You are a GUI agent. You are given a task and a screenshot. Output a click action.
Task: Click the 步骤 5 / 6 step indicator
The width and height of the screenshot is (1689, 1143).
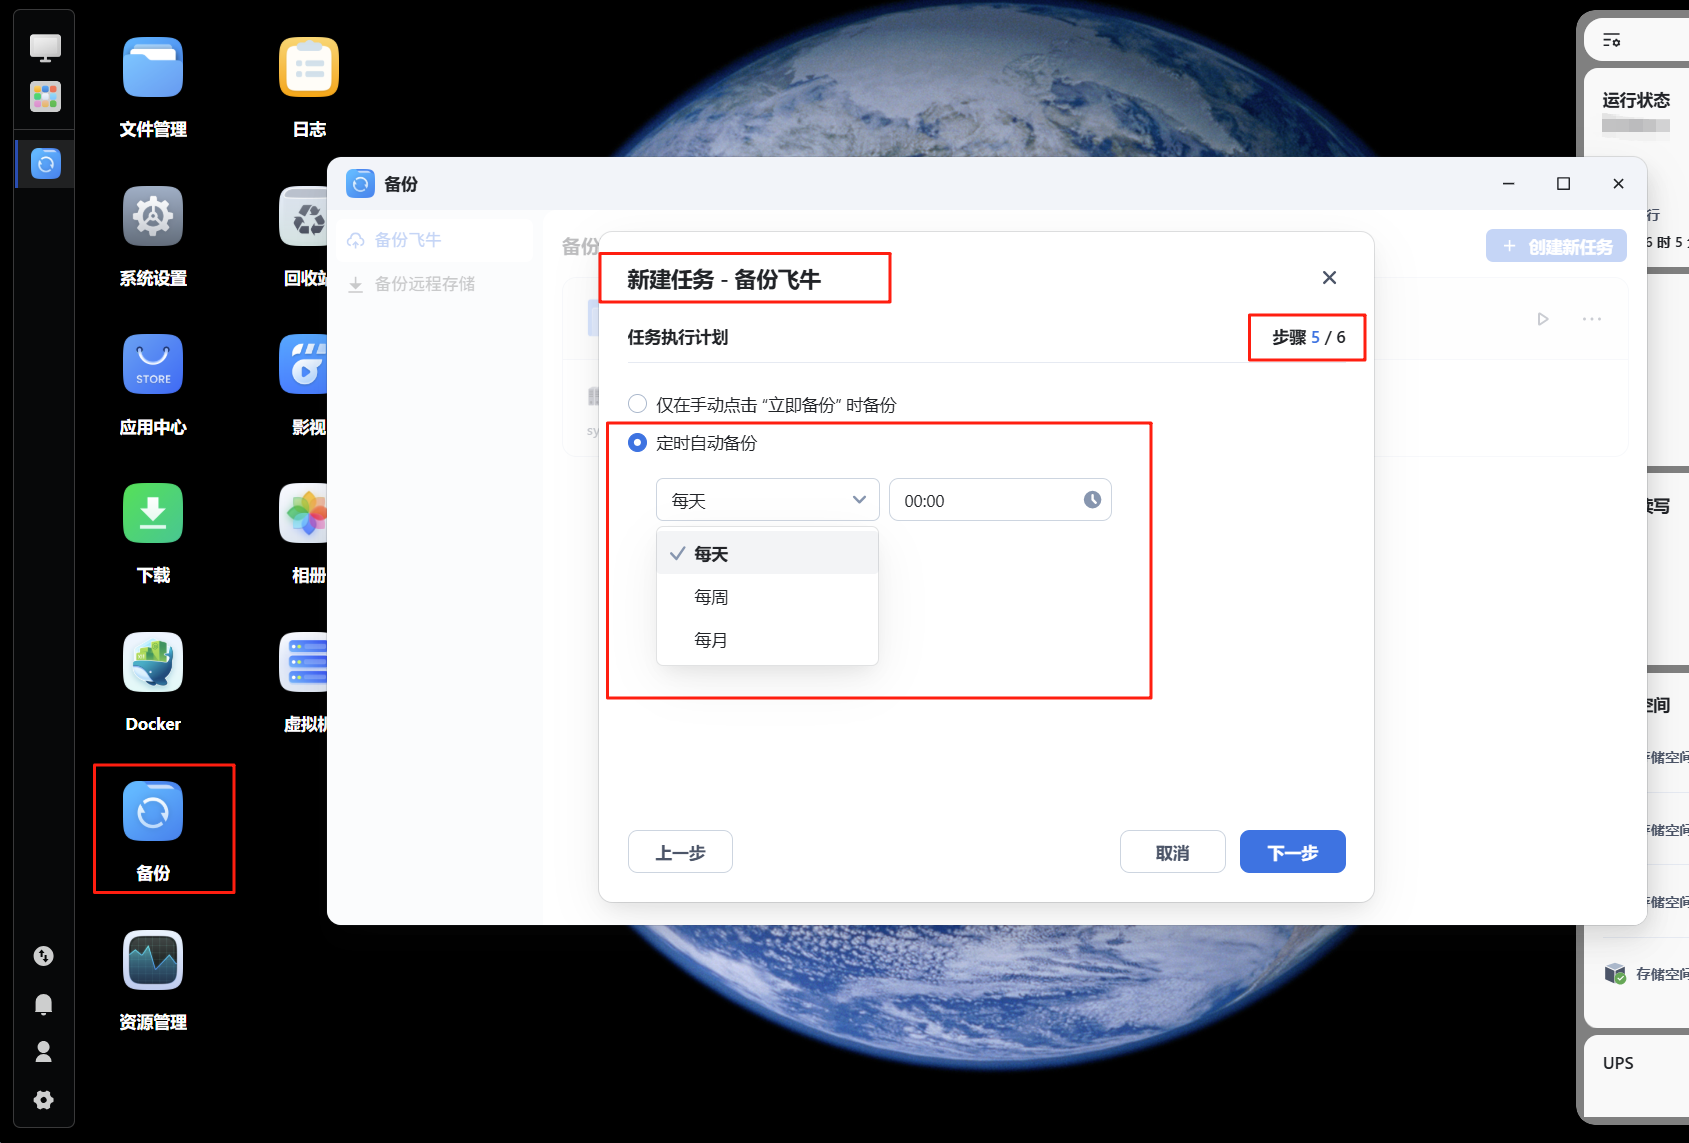1309,337
